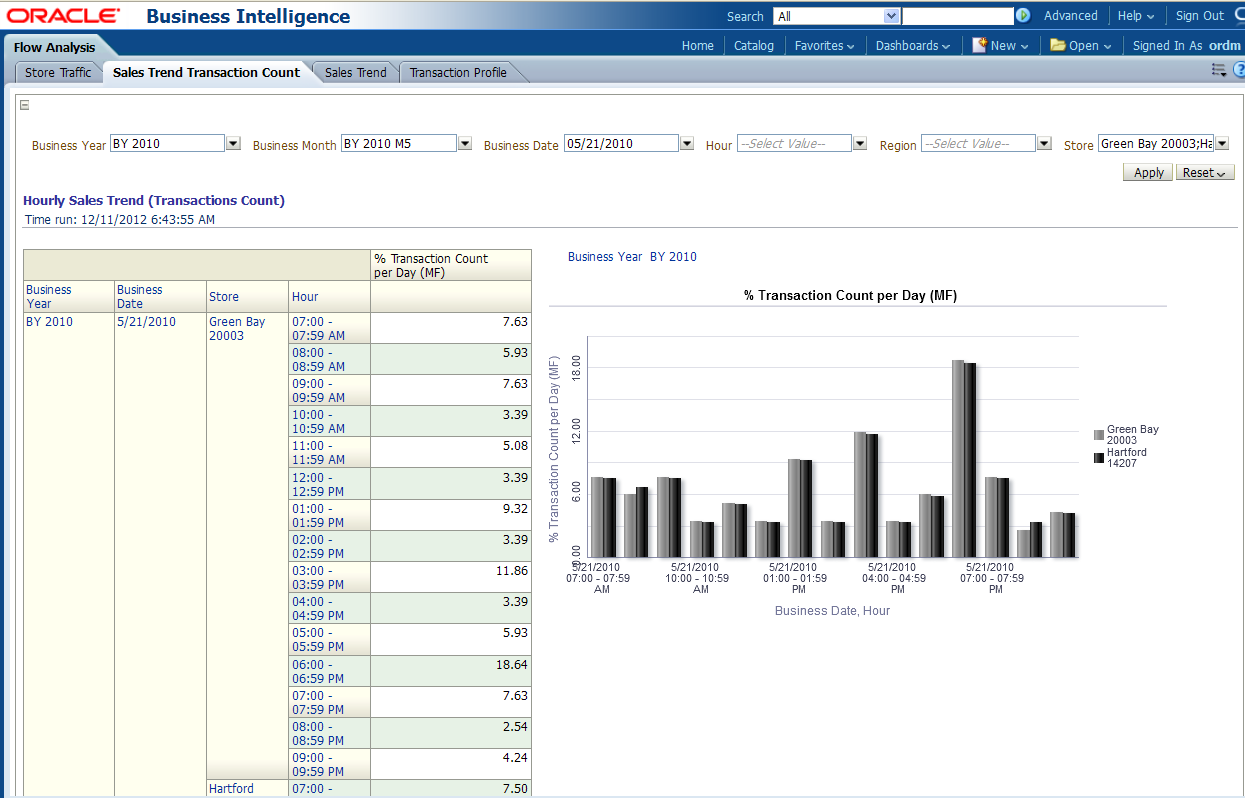Screen dimensions: 1245x798
Task: Click the Apply button
Action: (1148, 172)
